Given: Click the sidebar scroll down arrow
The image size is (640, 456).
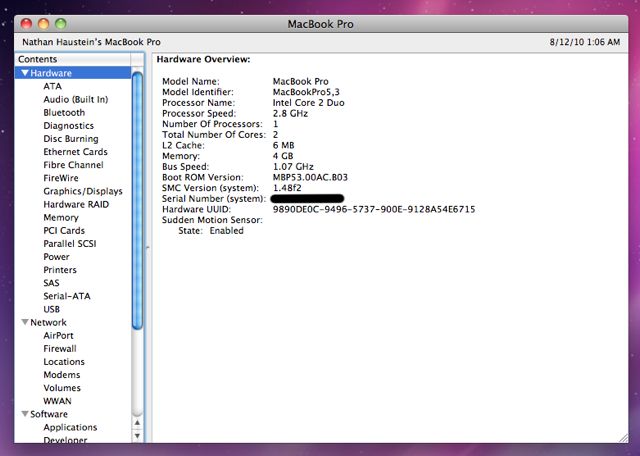Looking at the screenshot, I should click(x=138, y=436).
